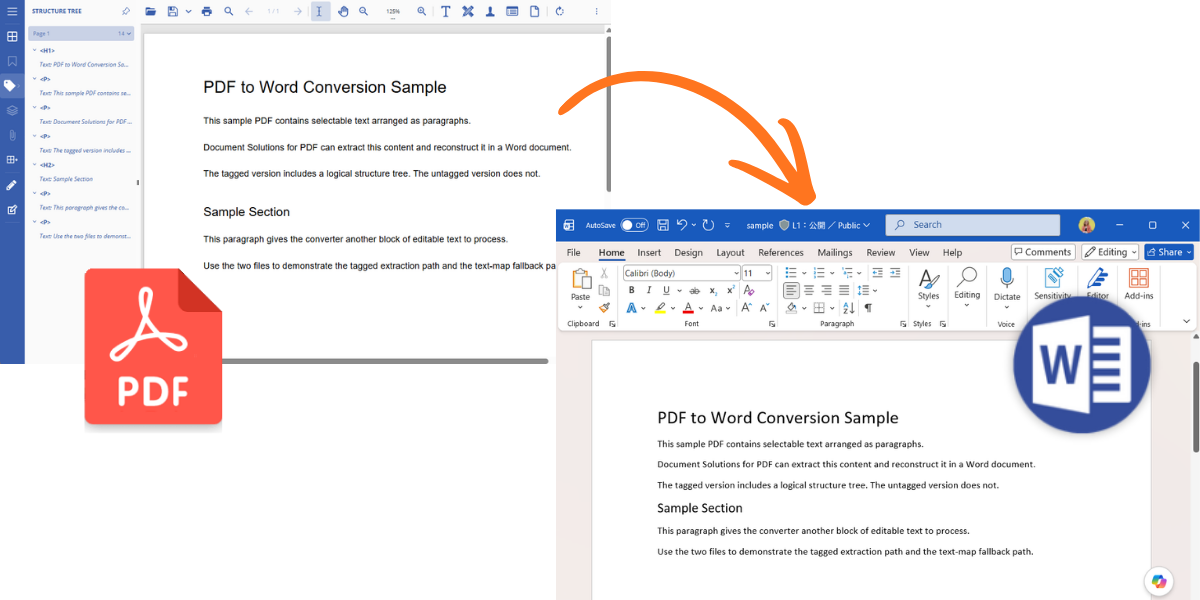Viewport: 1200px width, 600px height.
Task: Select the structure tree tag icon in sidebar
Action: tap(12, 85)
